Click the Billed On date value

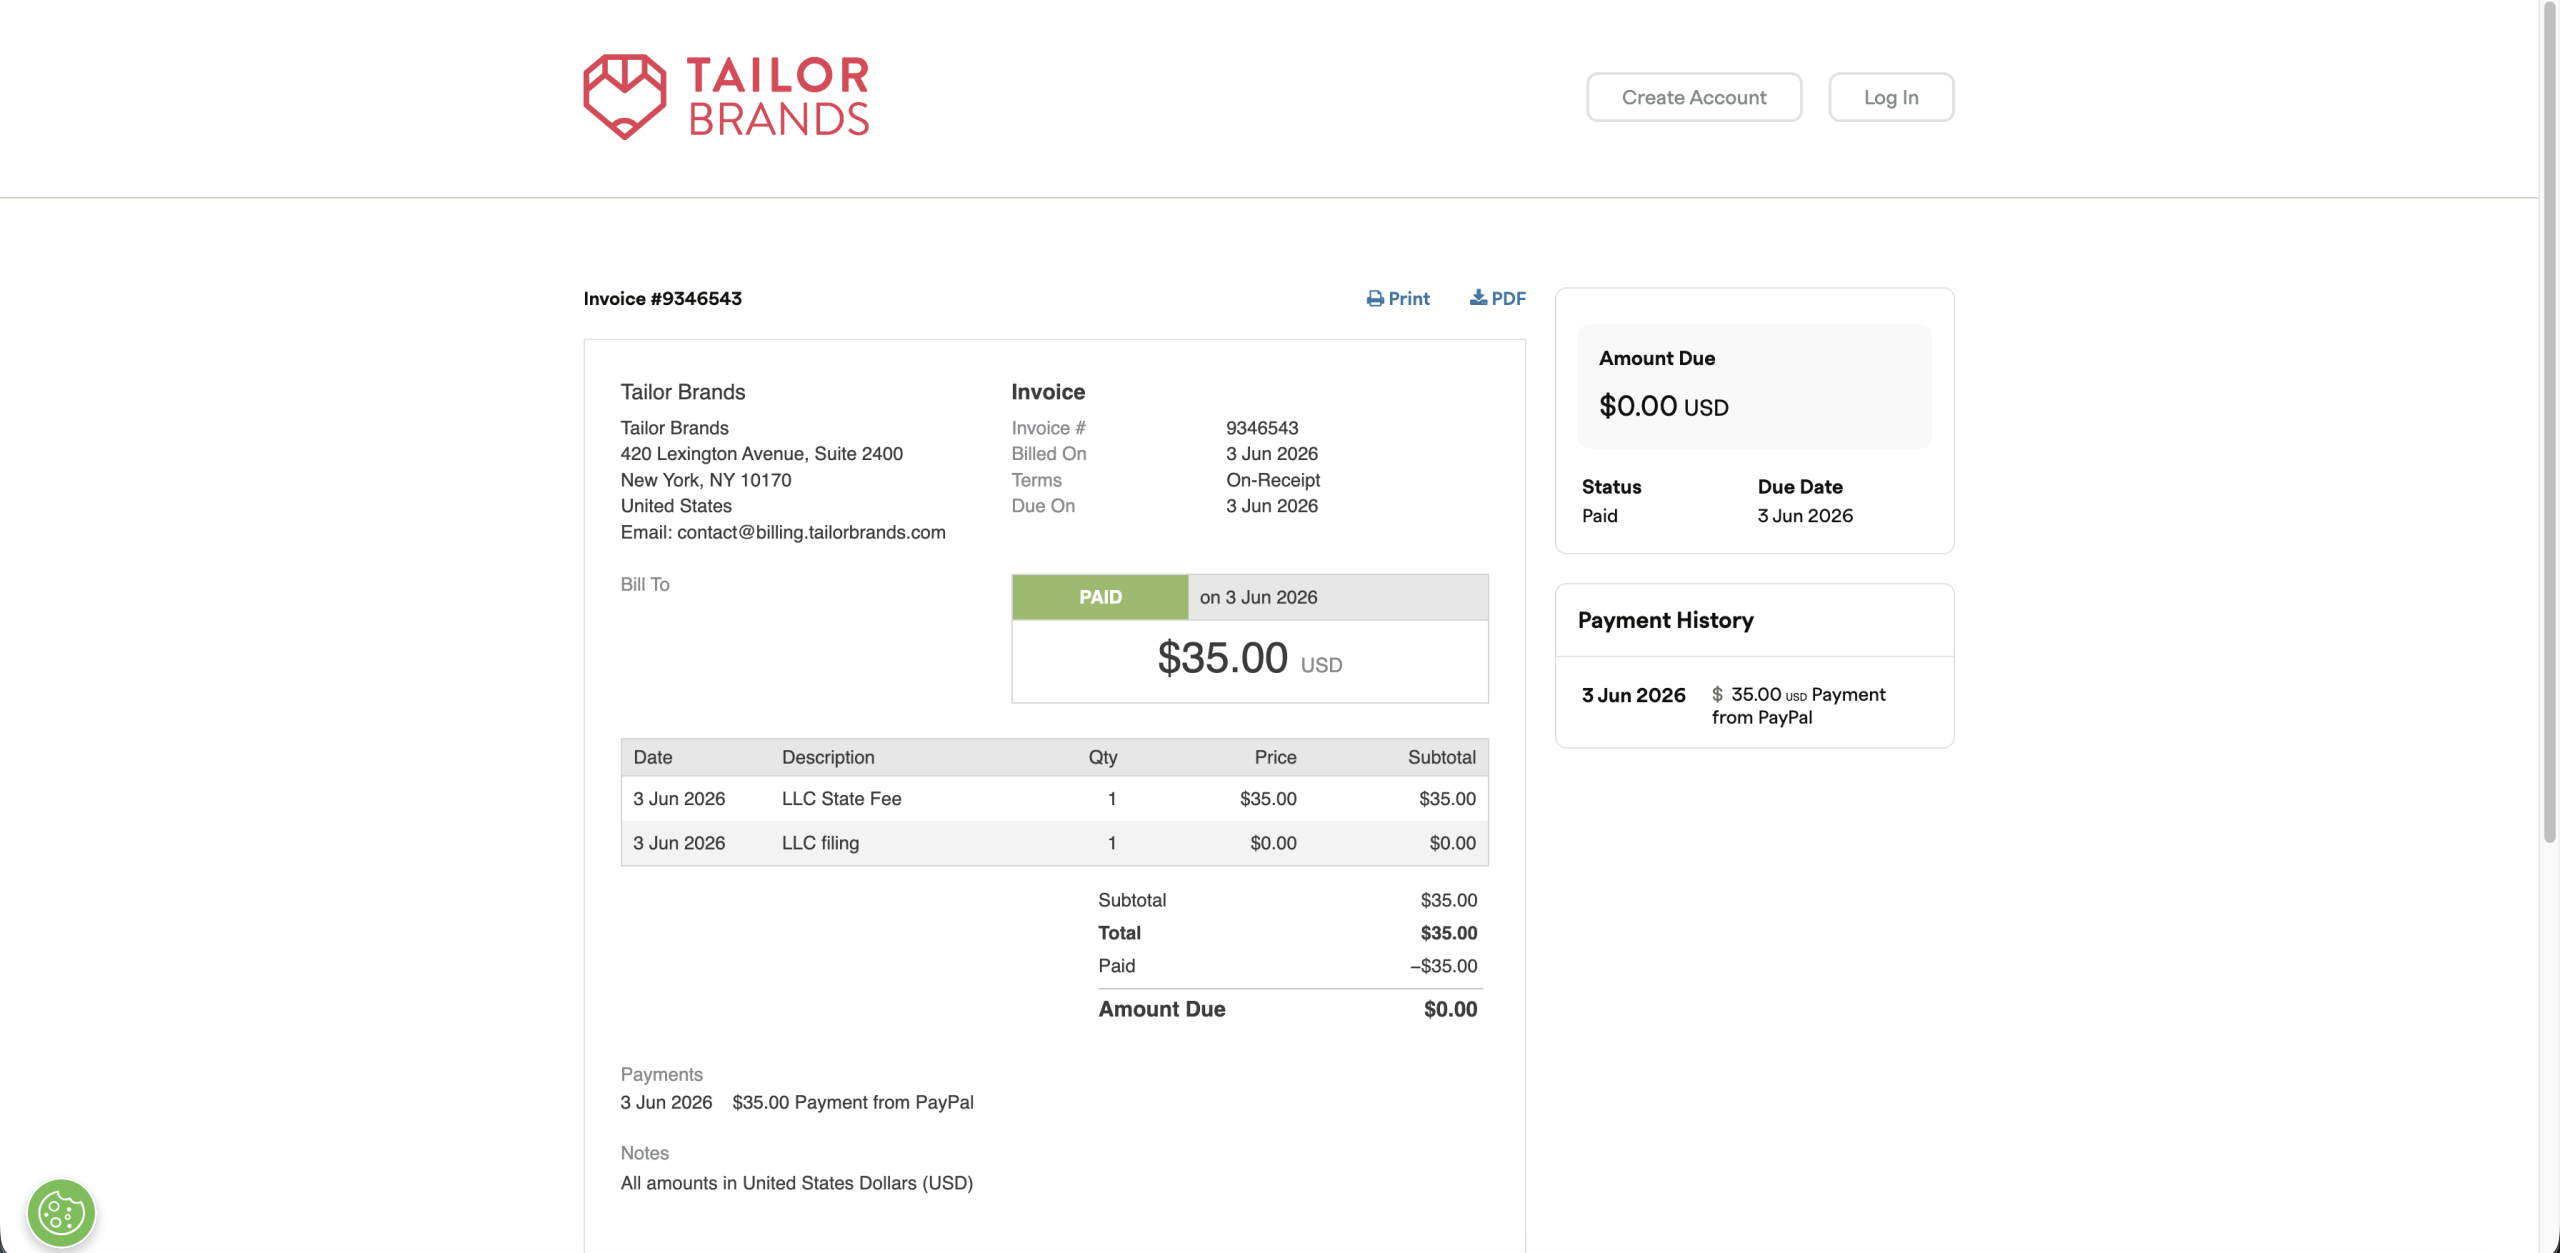(1272, 453)
